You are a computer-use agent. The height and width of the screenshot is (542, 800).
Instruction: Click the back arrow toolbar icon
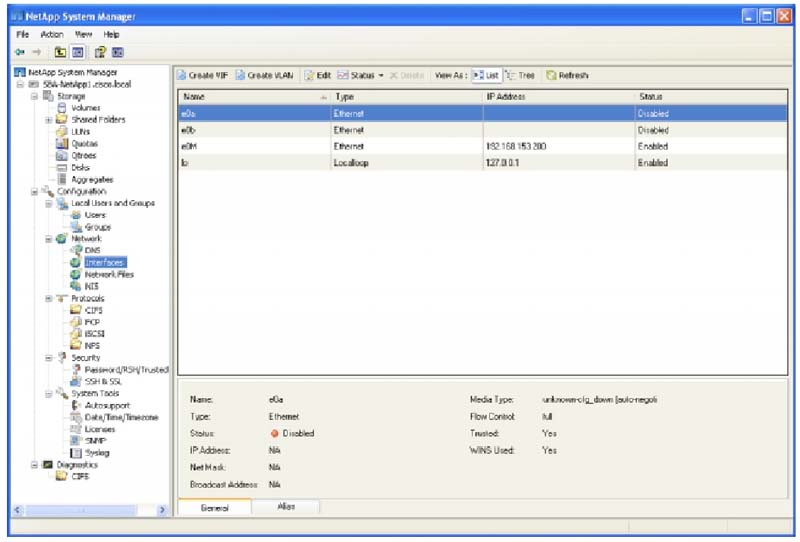point(20,51)
